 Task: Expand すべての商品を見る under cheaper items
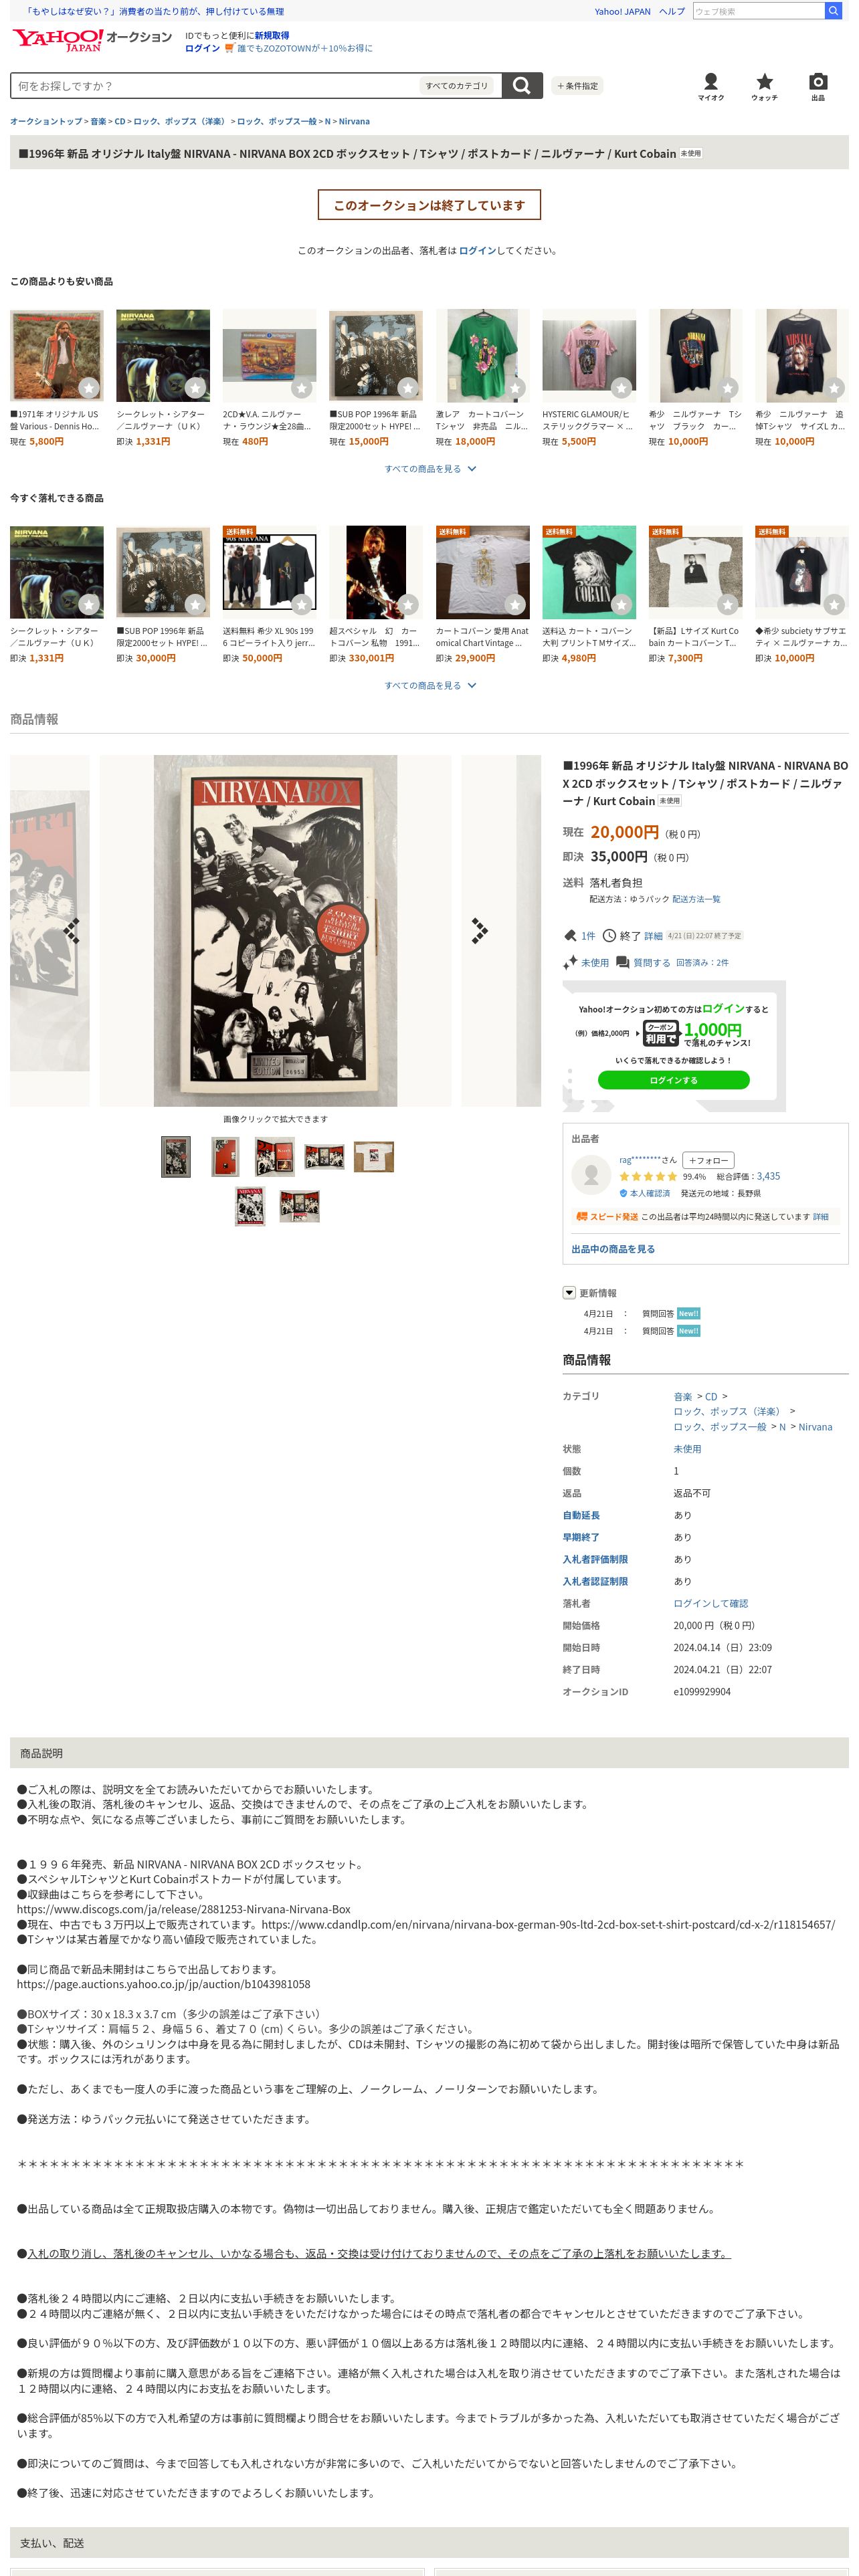(430, 469)
